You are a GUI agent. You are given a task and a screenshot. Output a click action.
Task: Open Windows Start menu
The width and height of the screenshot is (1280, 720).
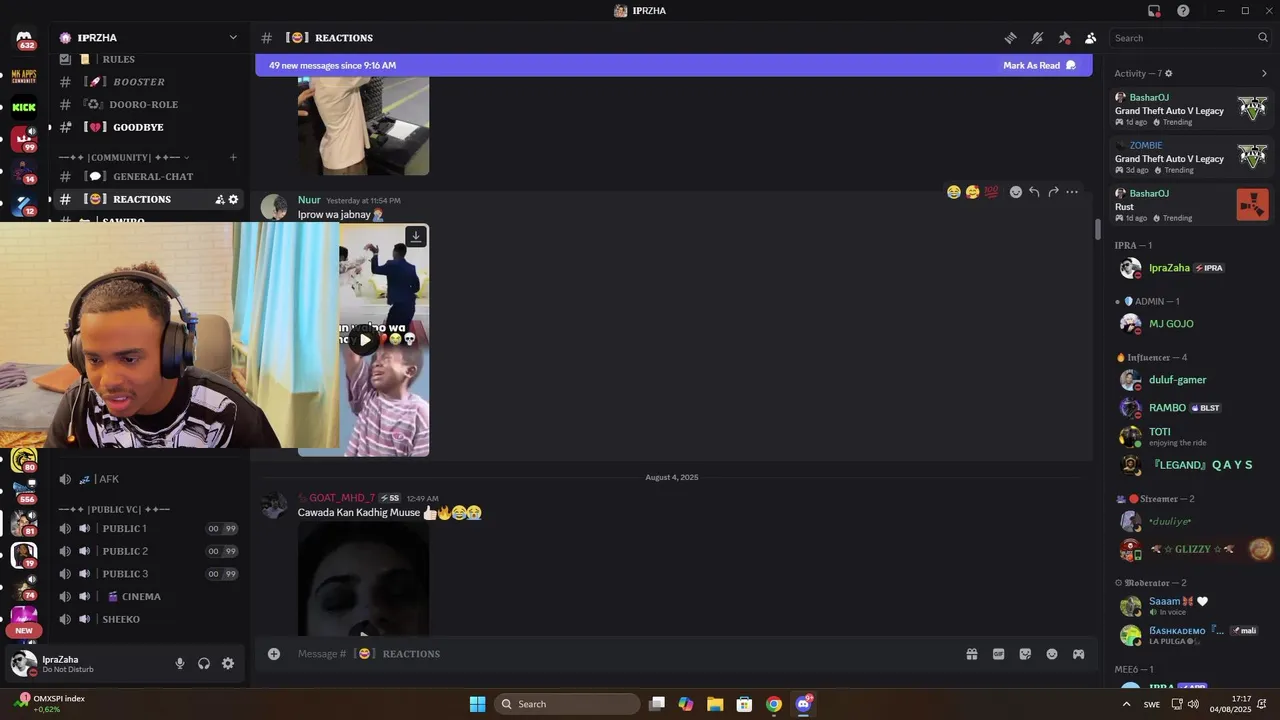[x=477, y=704]
